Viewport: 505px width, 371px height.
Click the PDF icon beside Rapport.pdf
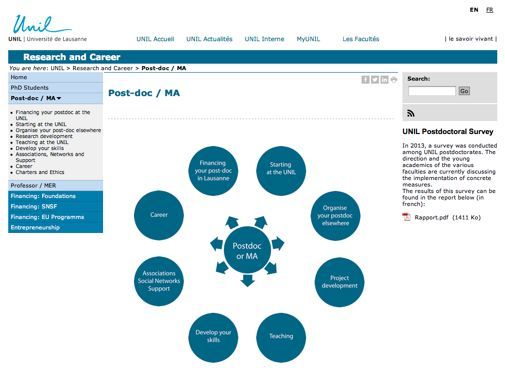[406, 217]
